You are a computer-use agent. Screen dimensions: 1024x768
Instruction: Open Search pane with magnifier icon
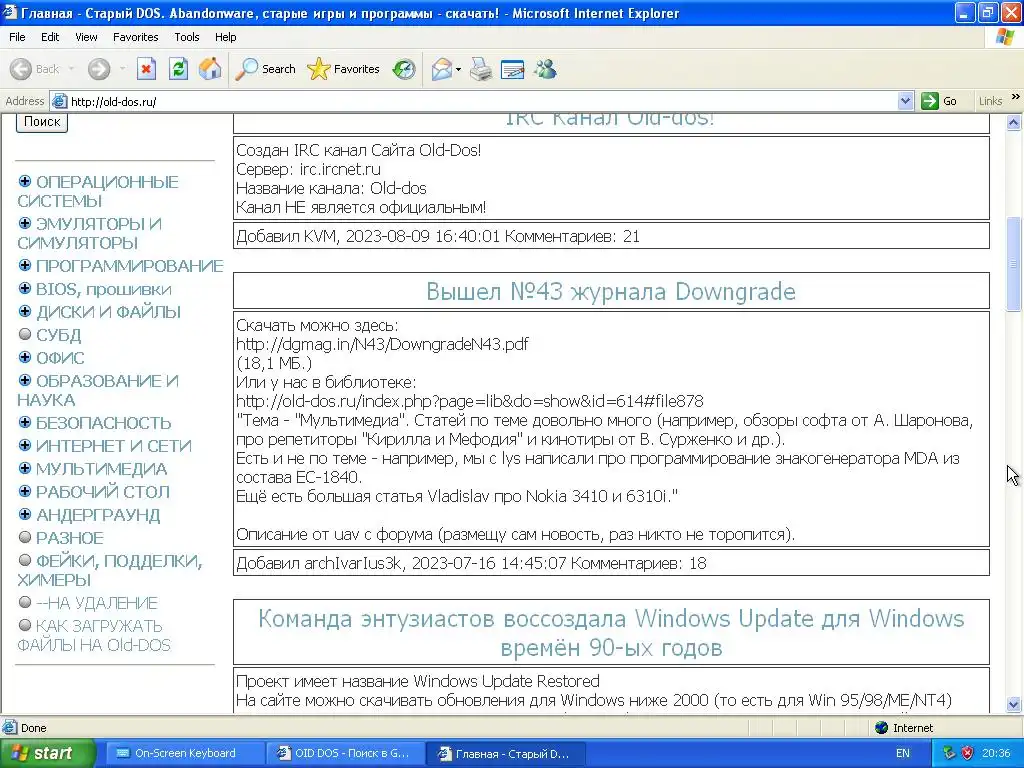coord(246,69)
